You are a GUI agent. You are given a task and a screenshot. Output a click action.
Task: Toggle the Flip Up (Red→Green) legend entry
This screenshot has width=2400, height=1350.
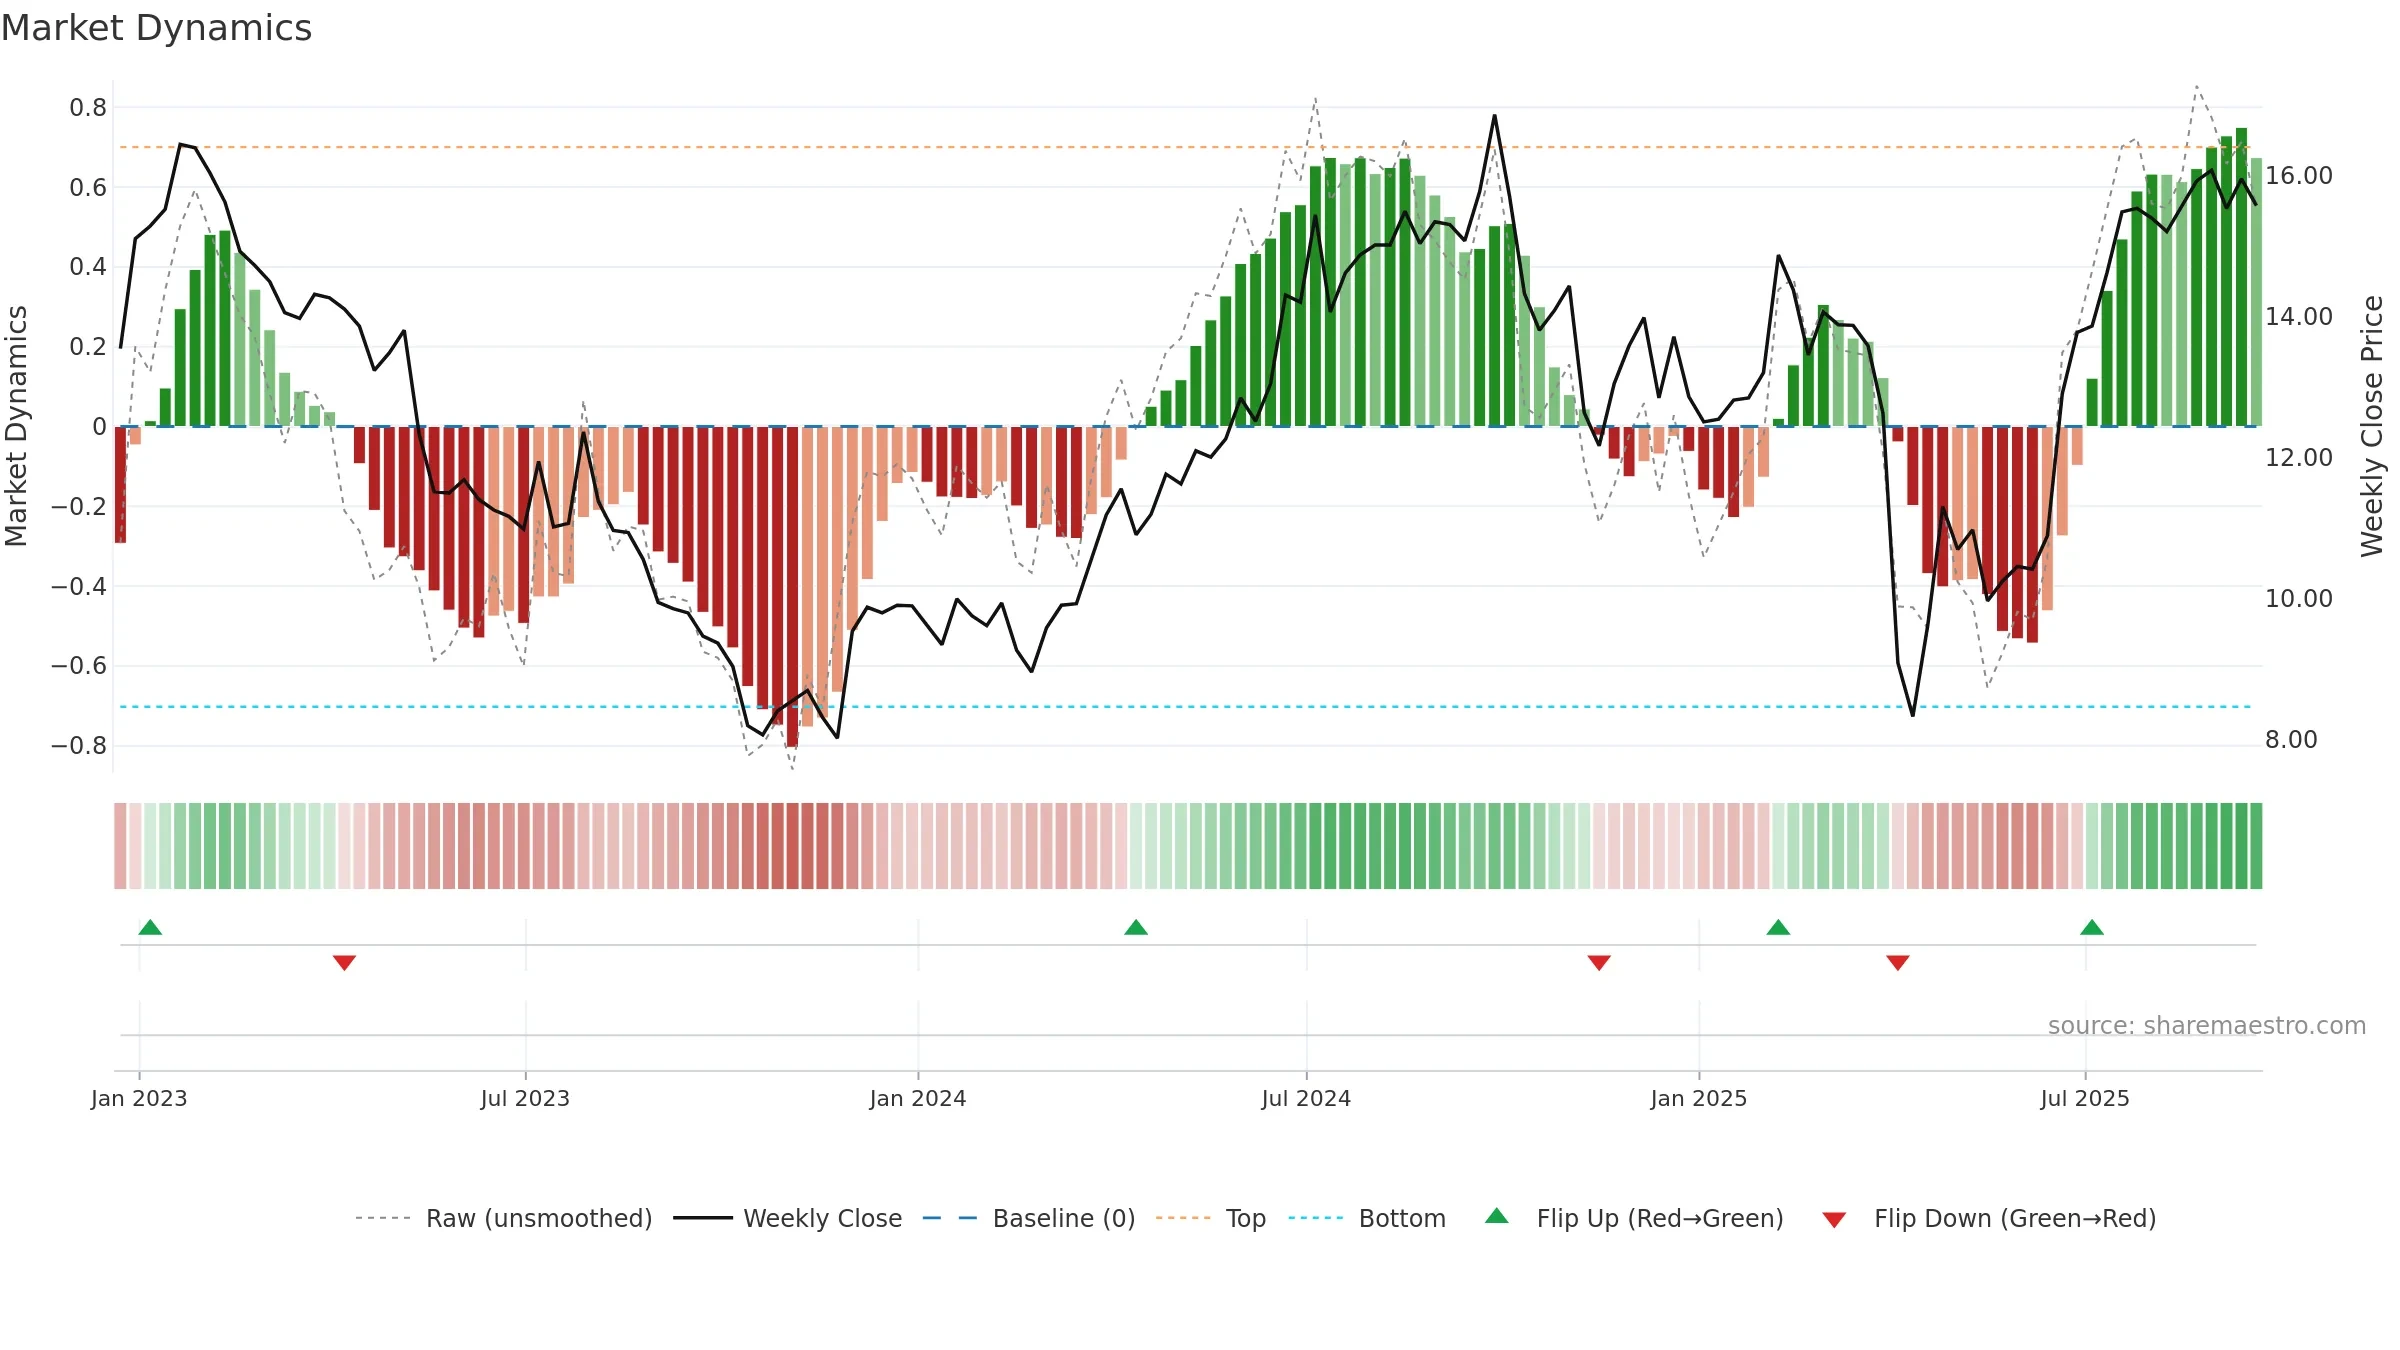(1634, 1218)
